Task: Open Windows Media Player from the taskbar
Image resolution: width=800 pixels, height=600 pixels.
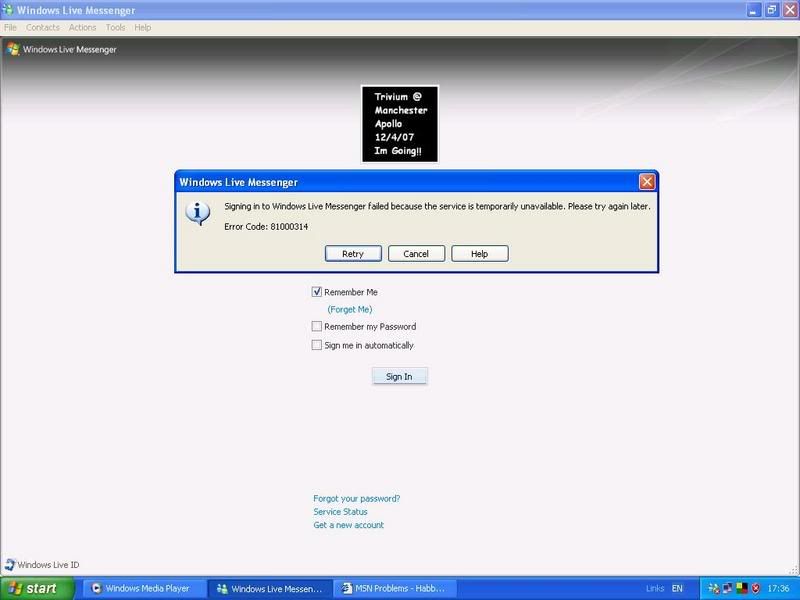Action: click(140, 588)
